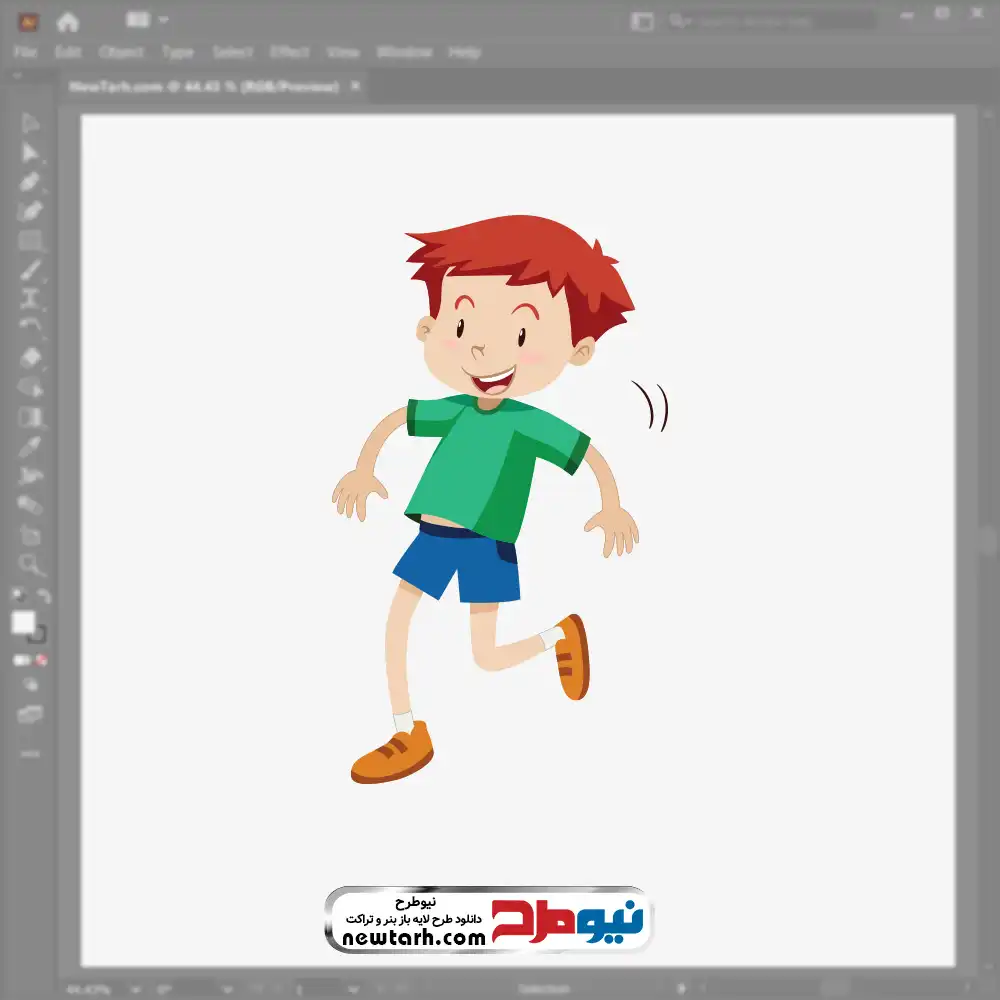
Task: Select the Selection tool arrow
Action: point(30,124)
